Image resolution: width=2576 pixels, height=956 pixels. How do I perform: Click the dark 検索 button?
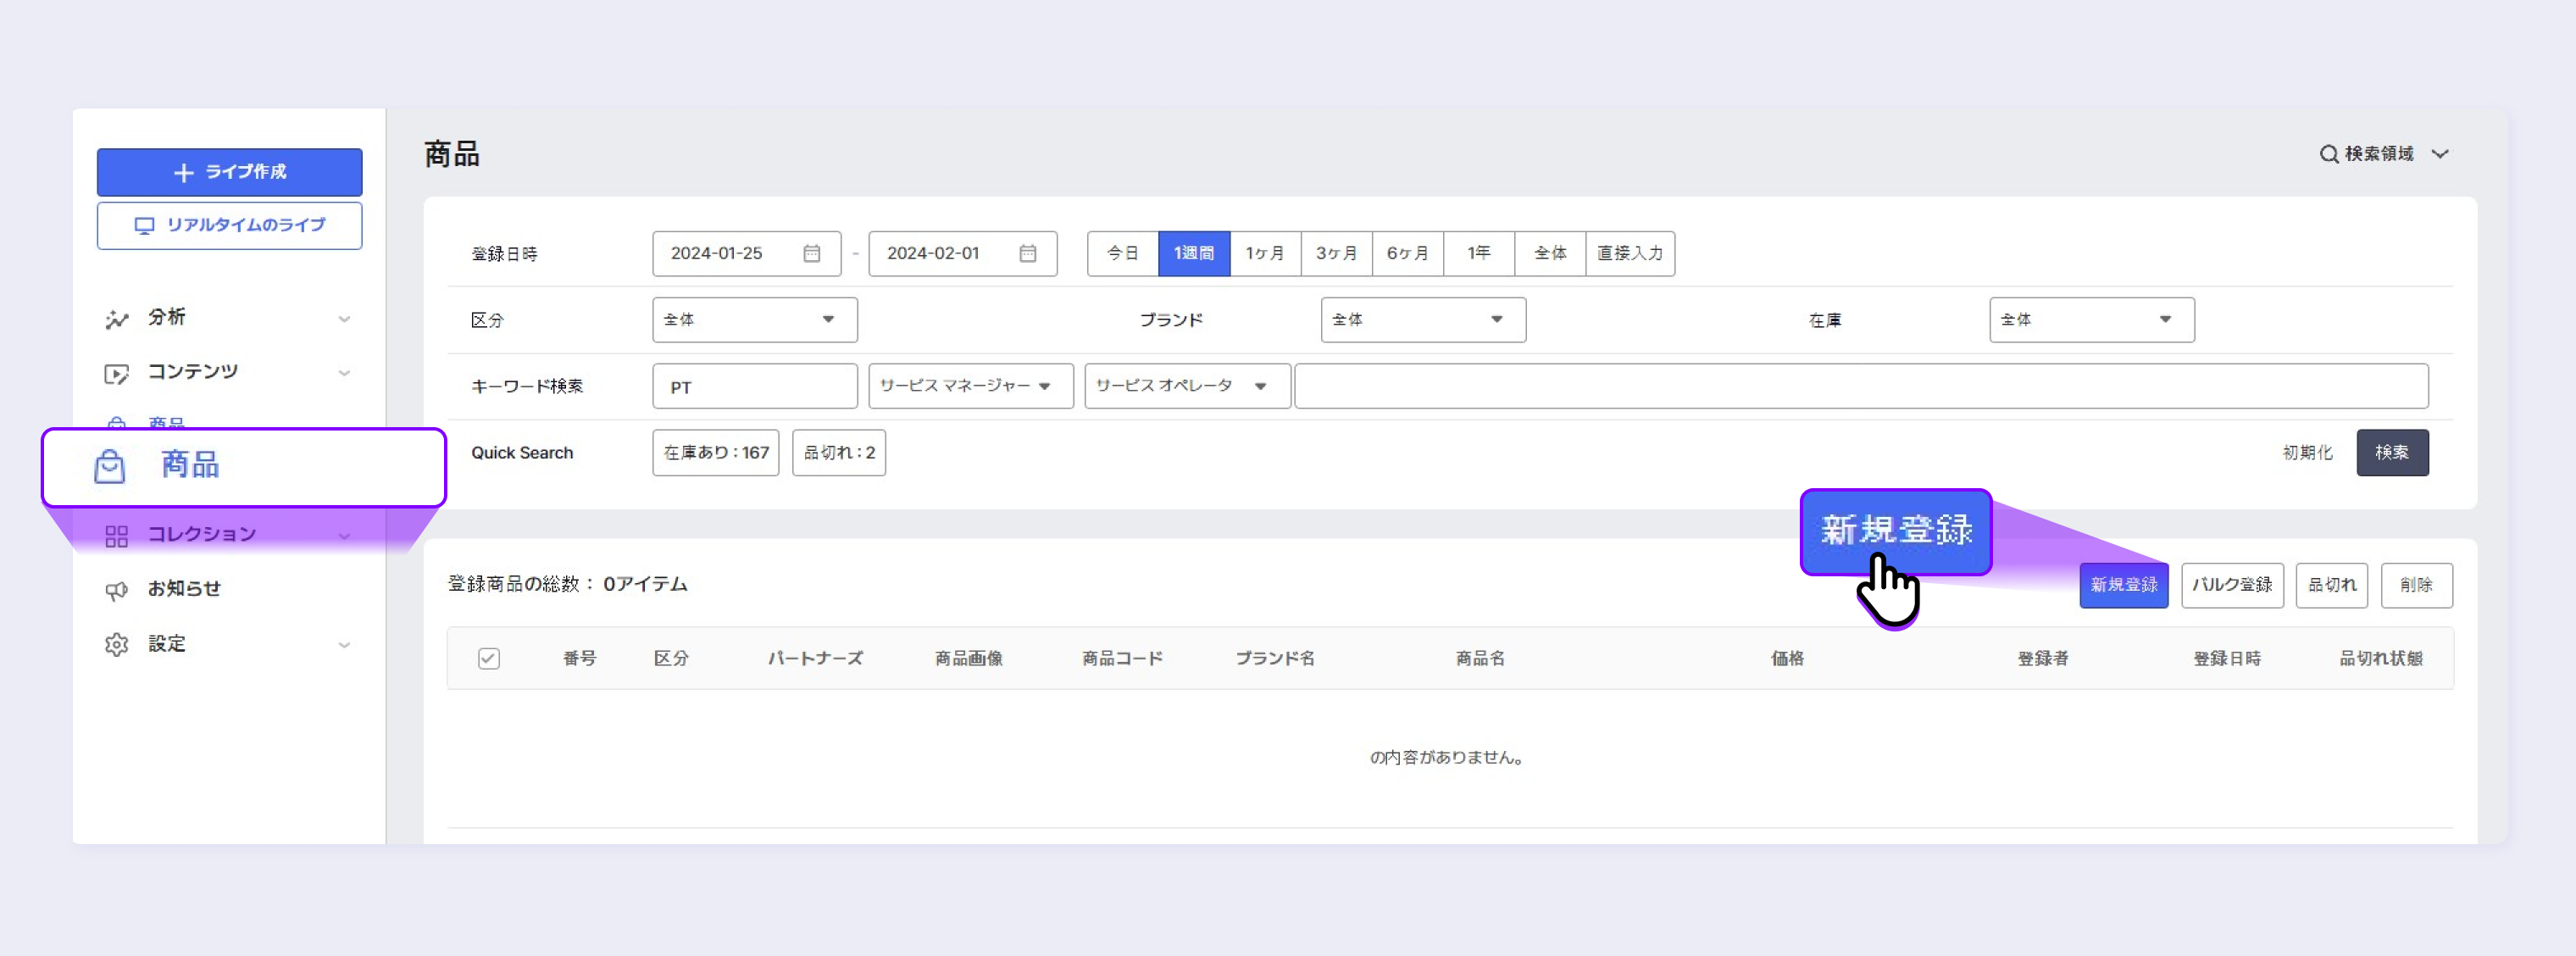[2391, 453]
